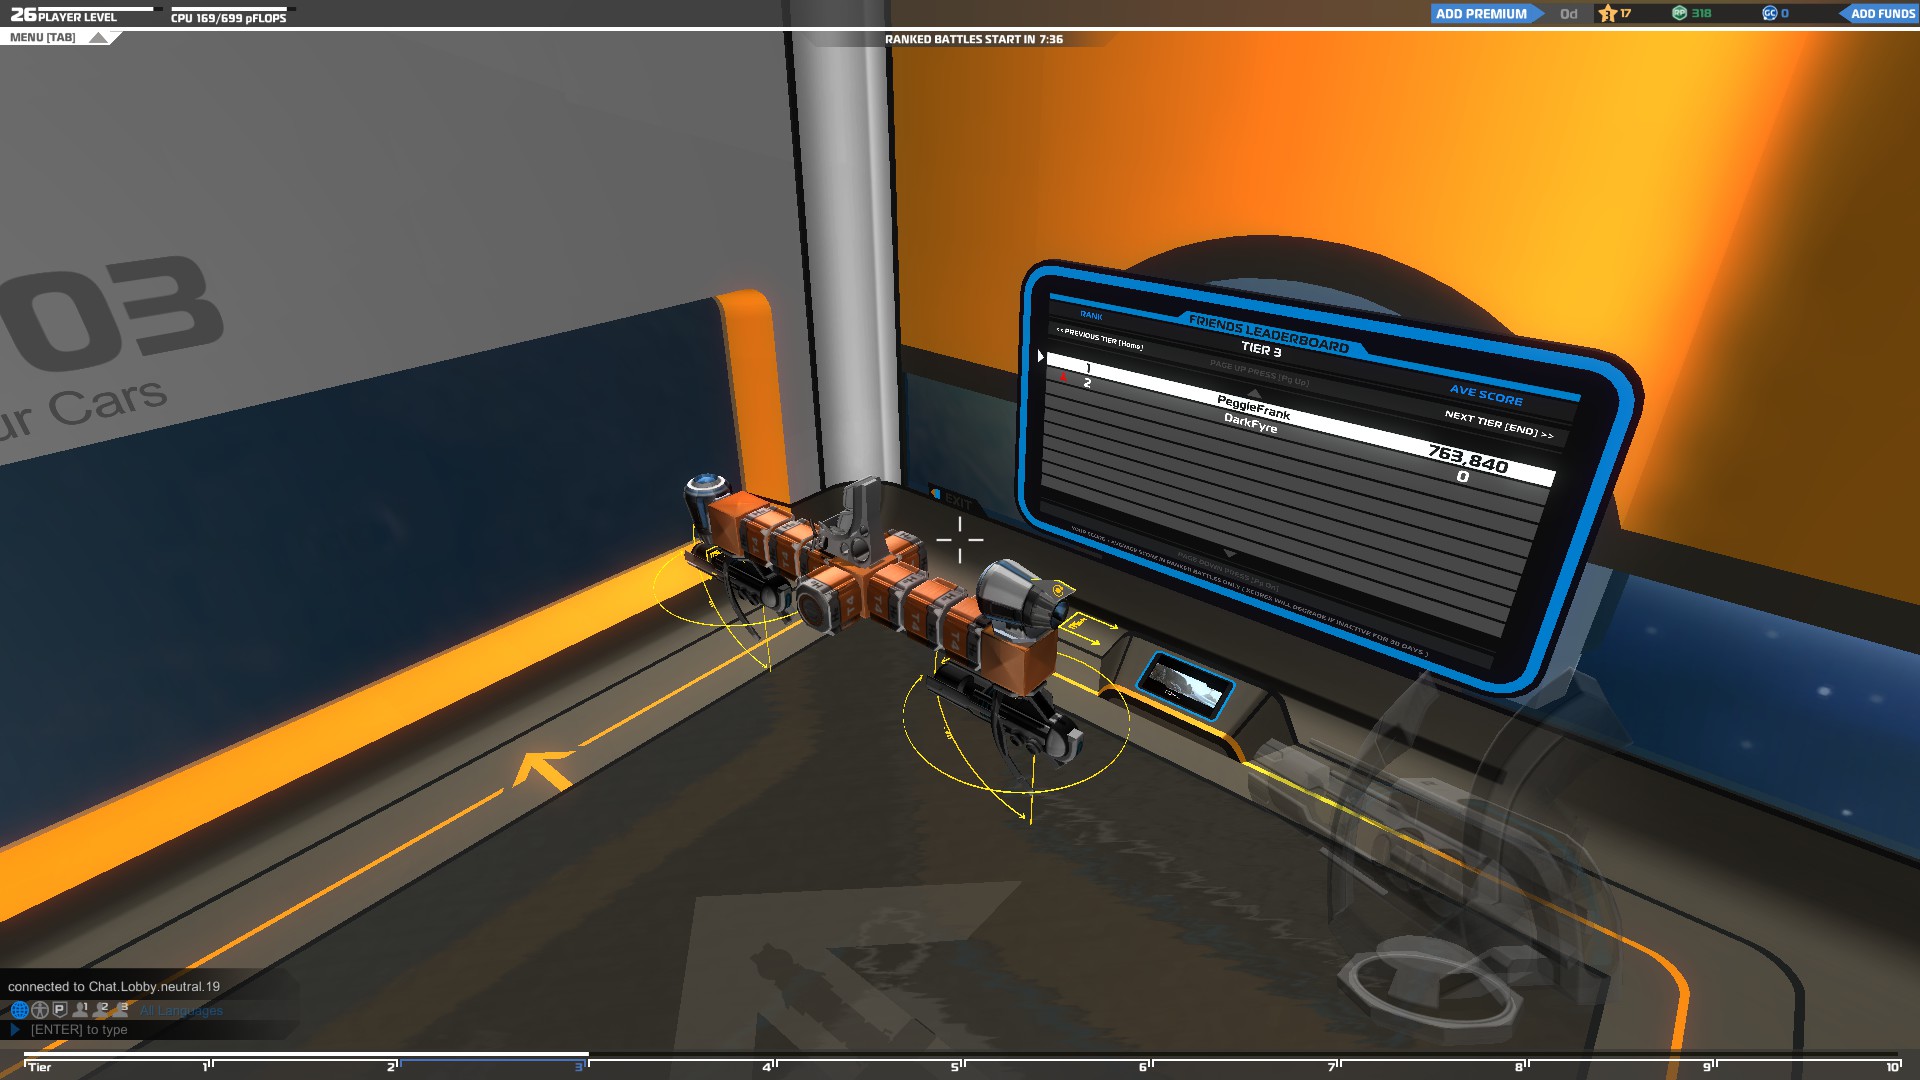Select private chat slot 2 icon

point(101,1010)
